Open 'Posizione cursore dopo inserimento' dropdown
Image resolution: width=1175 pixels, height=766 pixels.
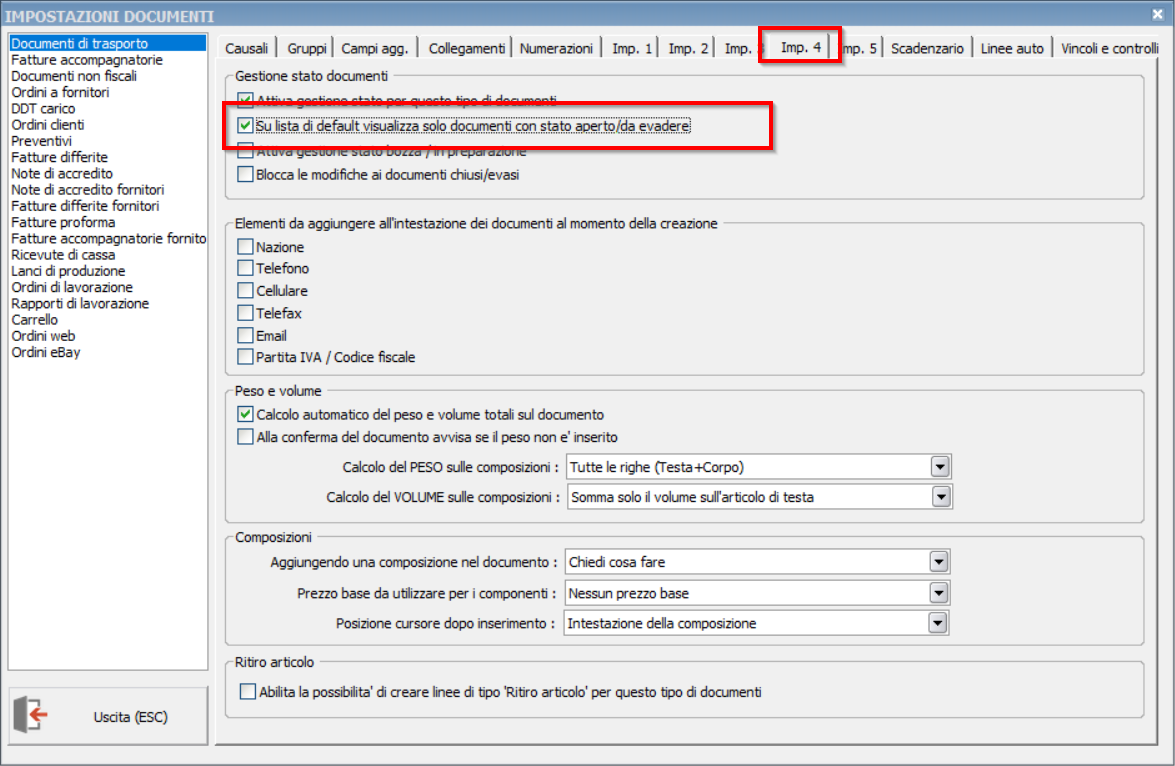[937, 623]
